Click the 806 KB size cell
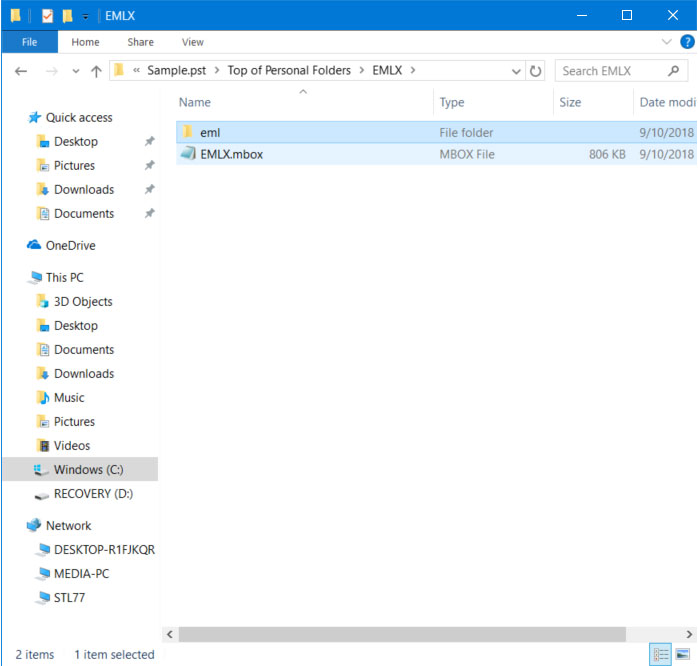 click(x=607, y=154)
